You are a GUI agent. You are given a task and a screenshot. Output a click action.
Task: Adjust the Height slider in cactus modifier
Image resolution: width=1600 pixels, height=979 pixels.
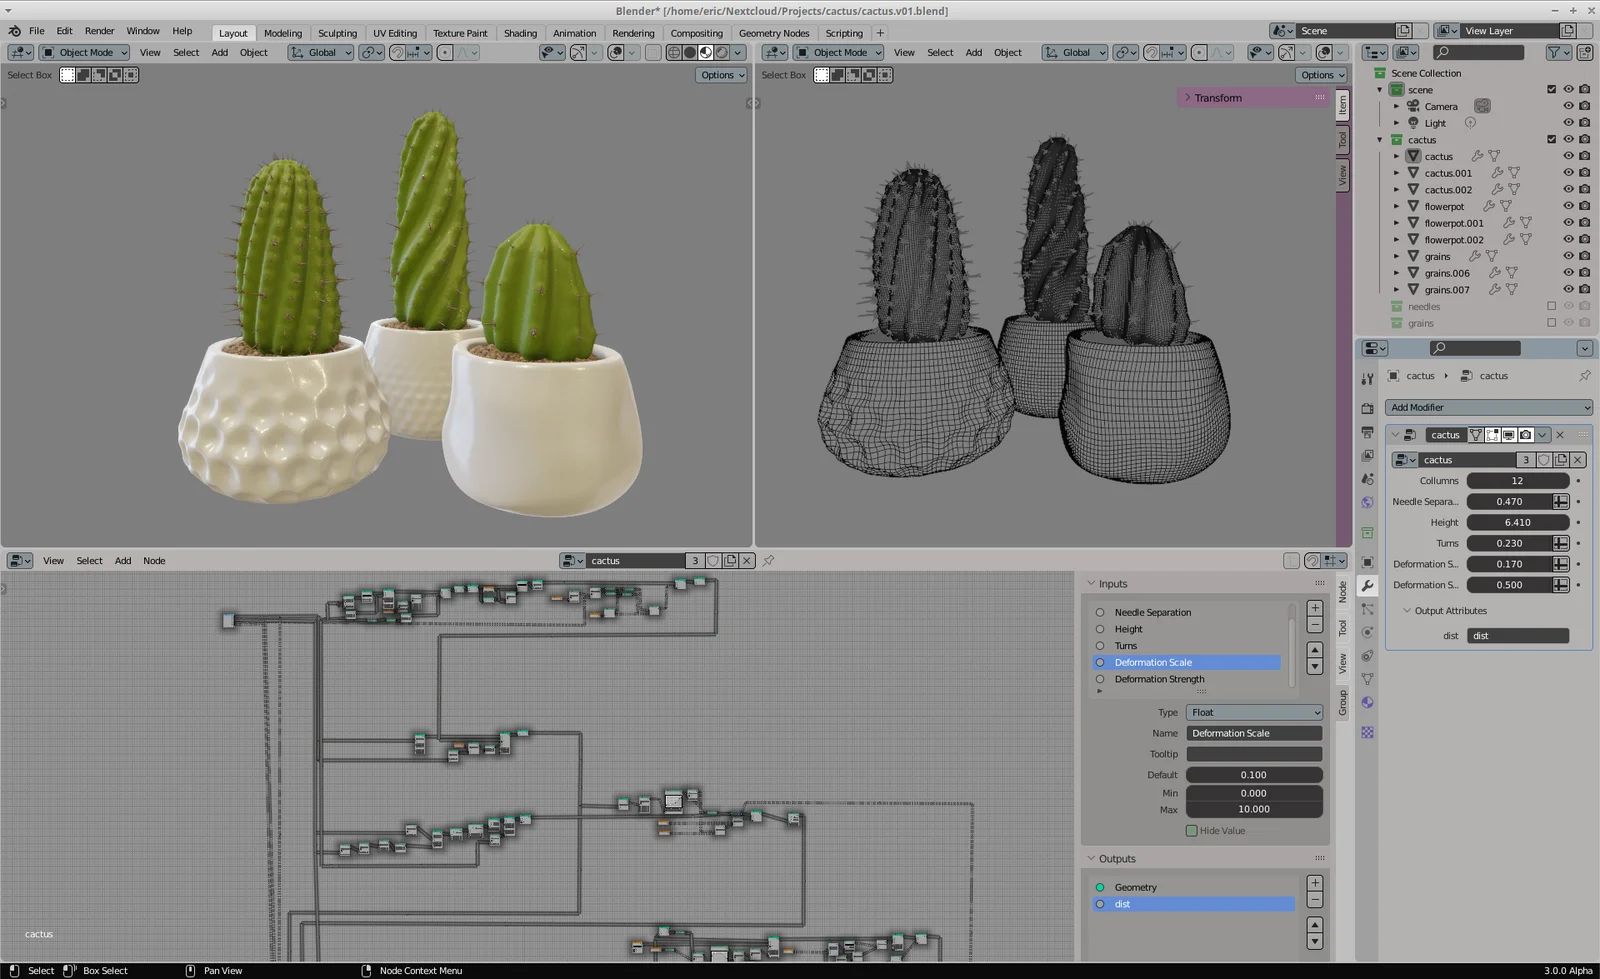click(x=1518, y=522)
